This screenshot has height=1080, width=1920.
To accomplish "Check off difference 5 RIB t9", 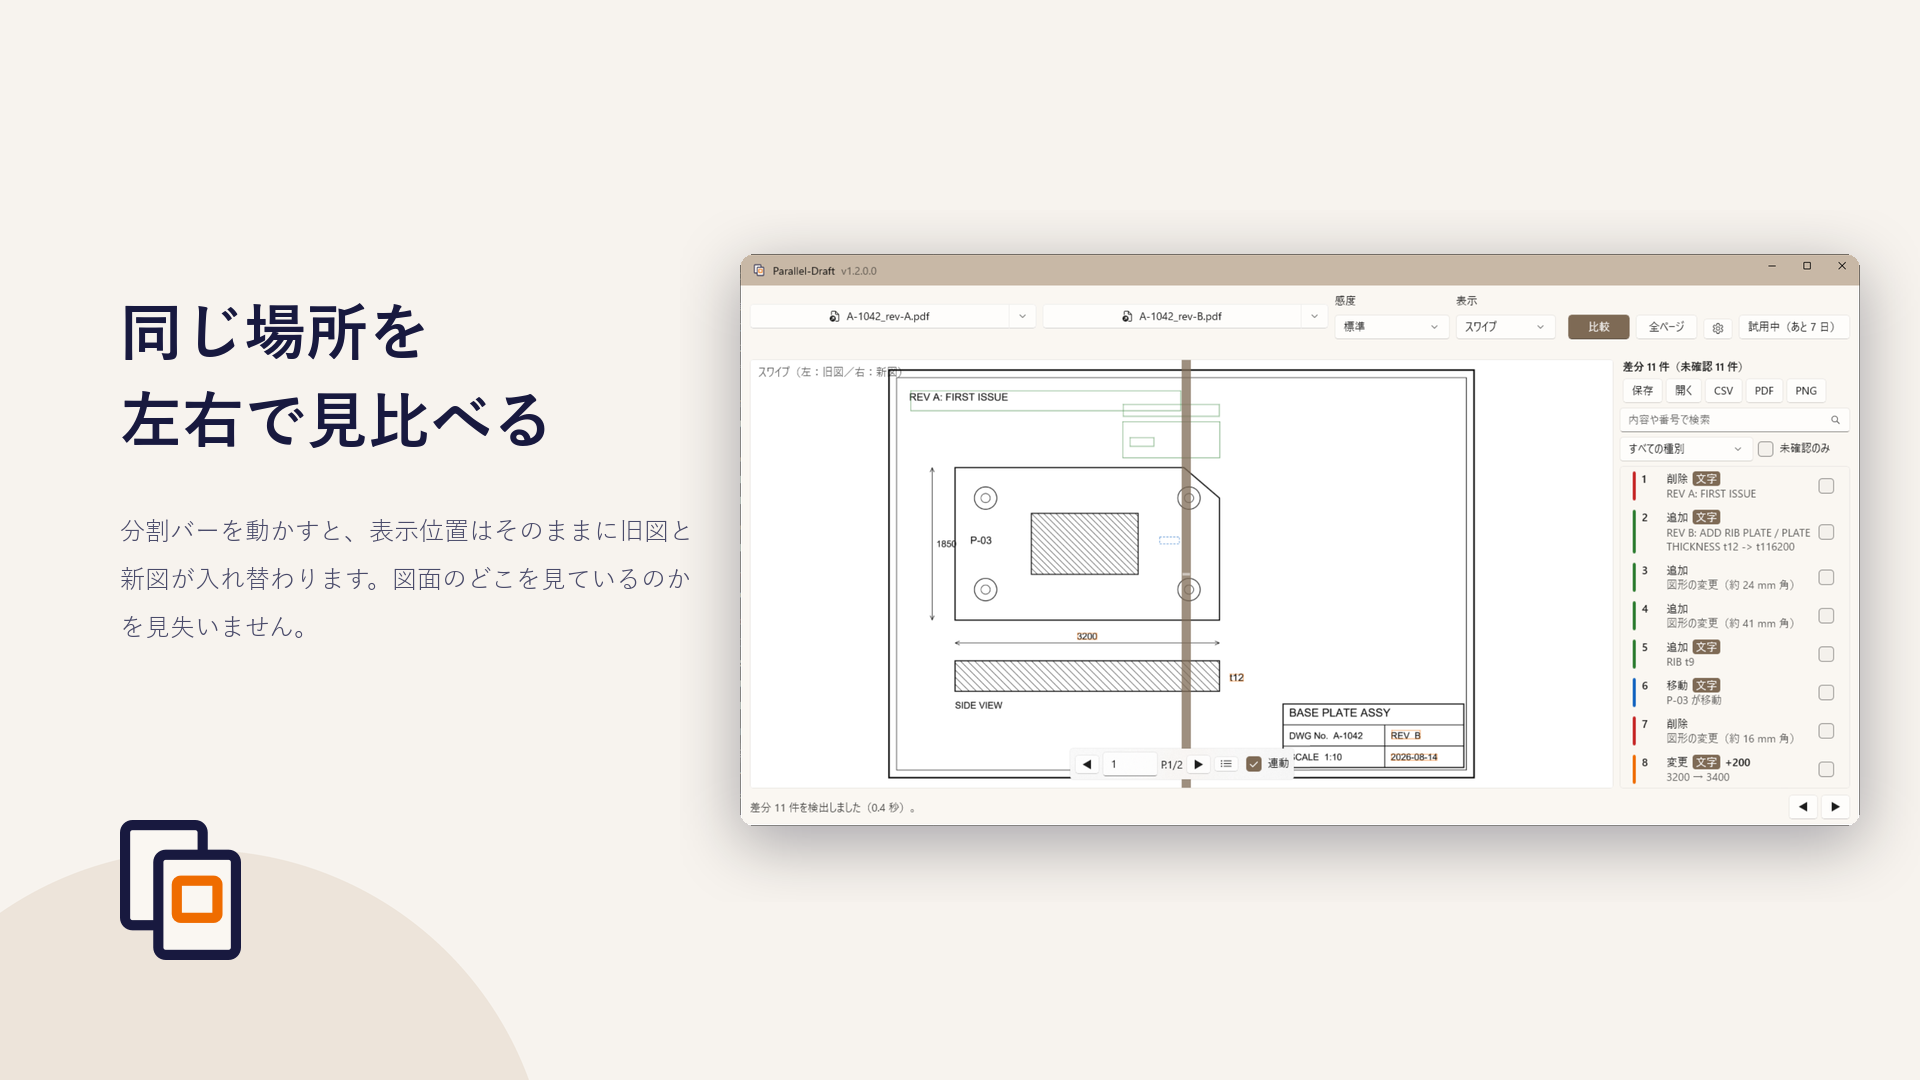I will coord(1826,654).
